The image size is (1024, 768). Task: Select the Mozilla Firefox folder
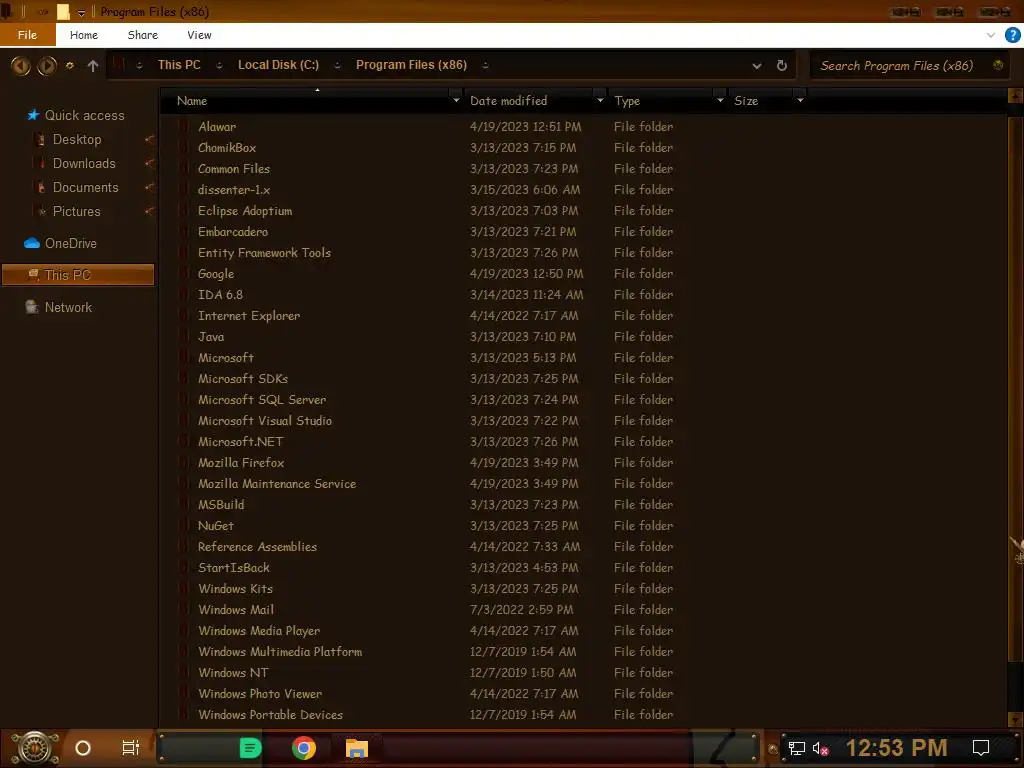(x=241, y=463)
